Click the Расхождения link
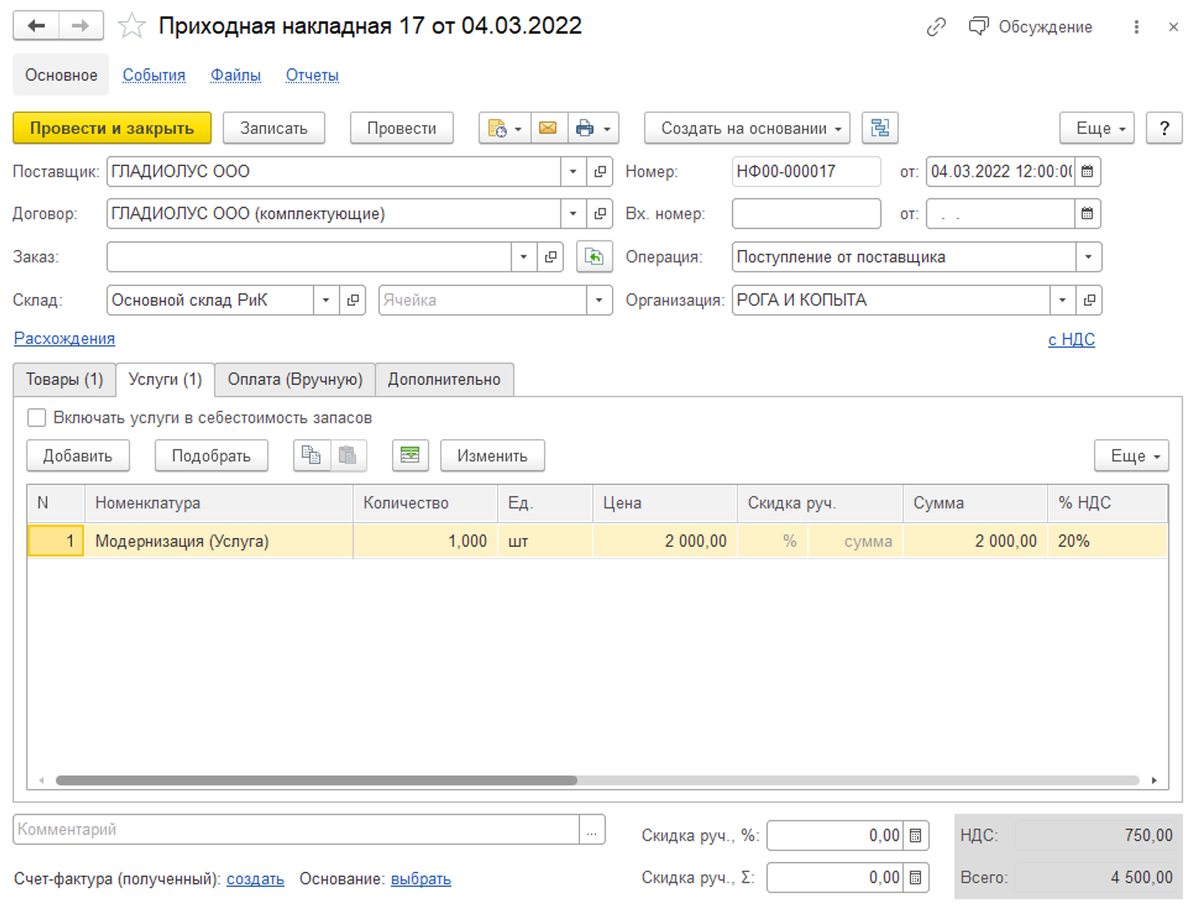Image resolution: width=1200 pixels, height=910 pixels. pos(64,339)
